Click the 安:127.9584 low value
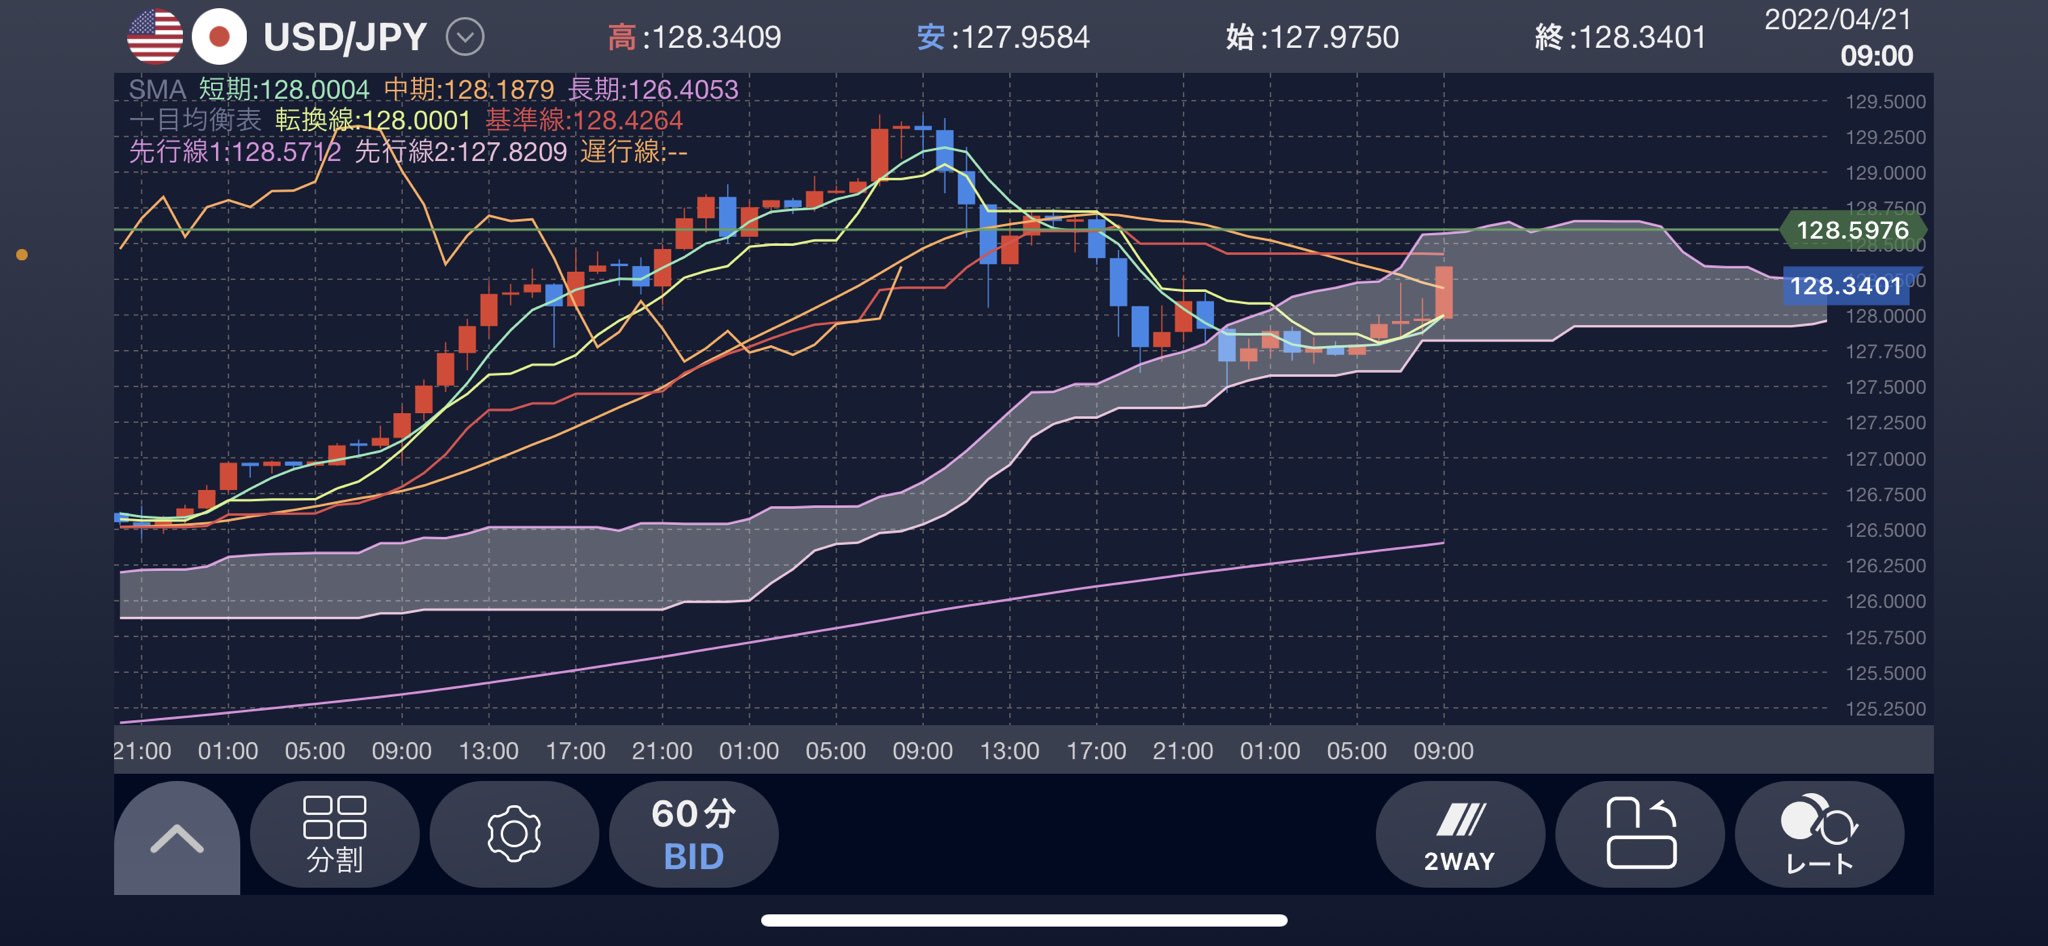The image size is (2048, 946). [x=1003, y=38]
